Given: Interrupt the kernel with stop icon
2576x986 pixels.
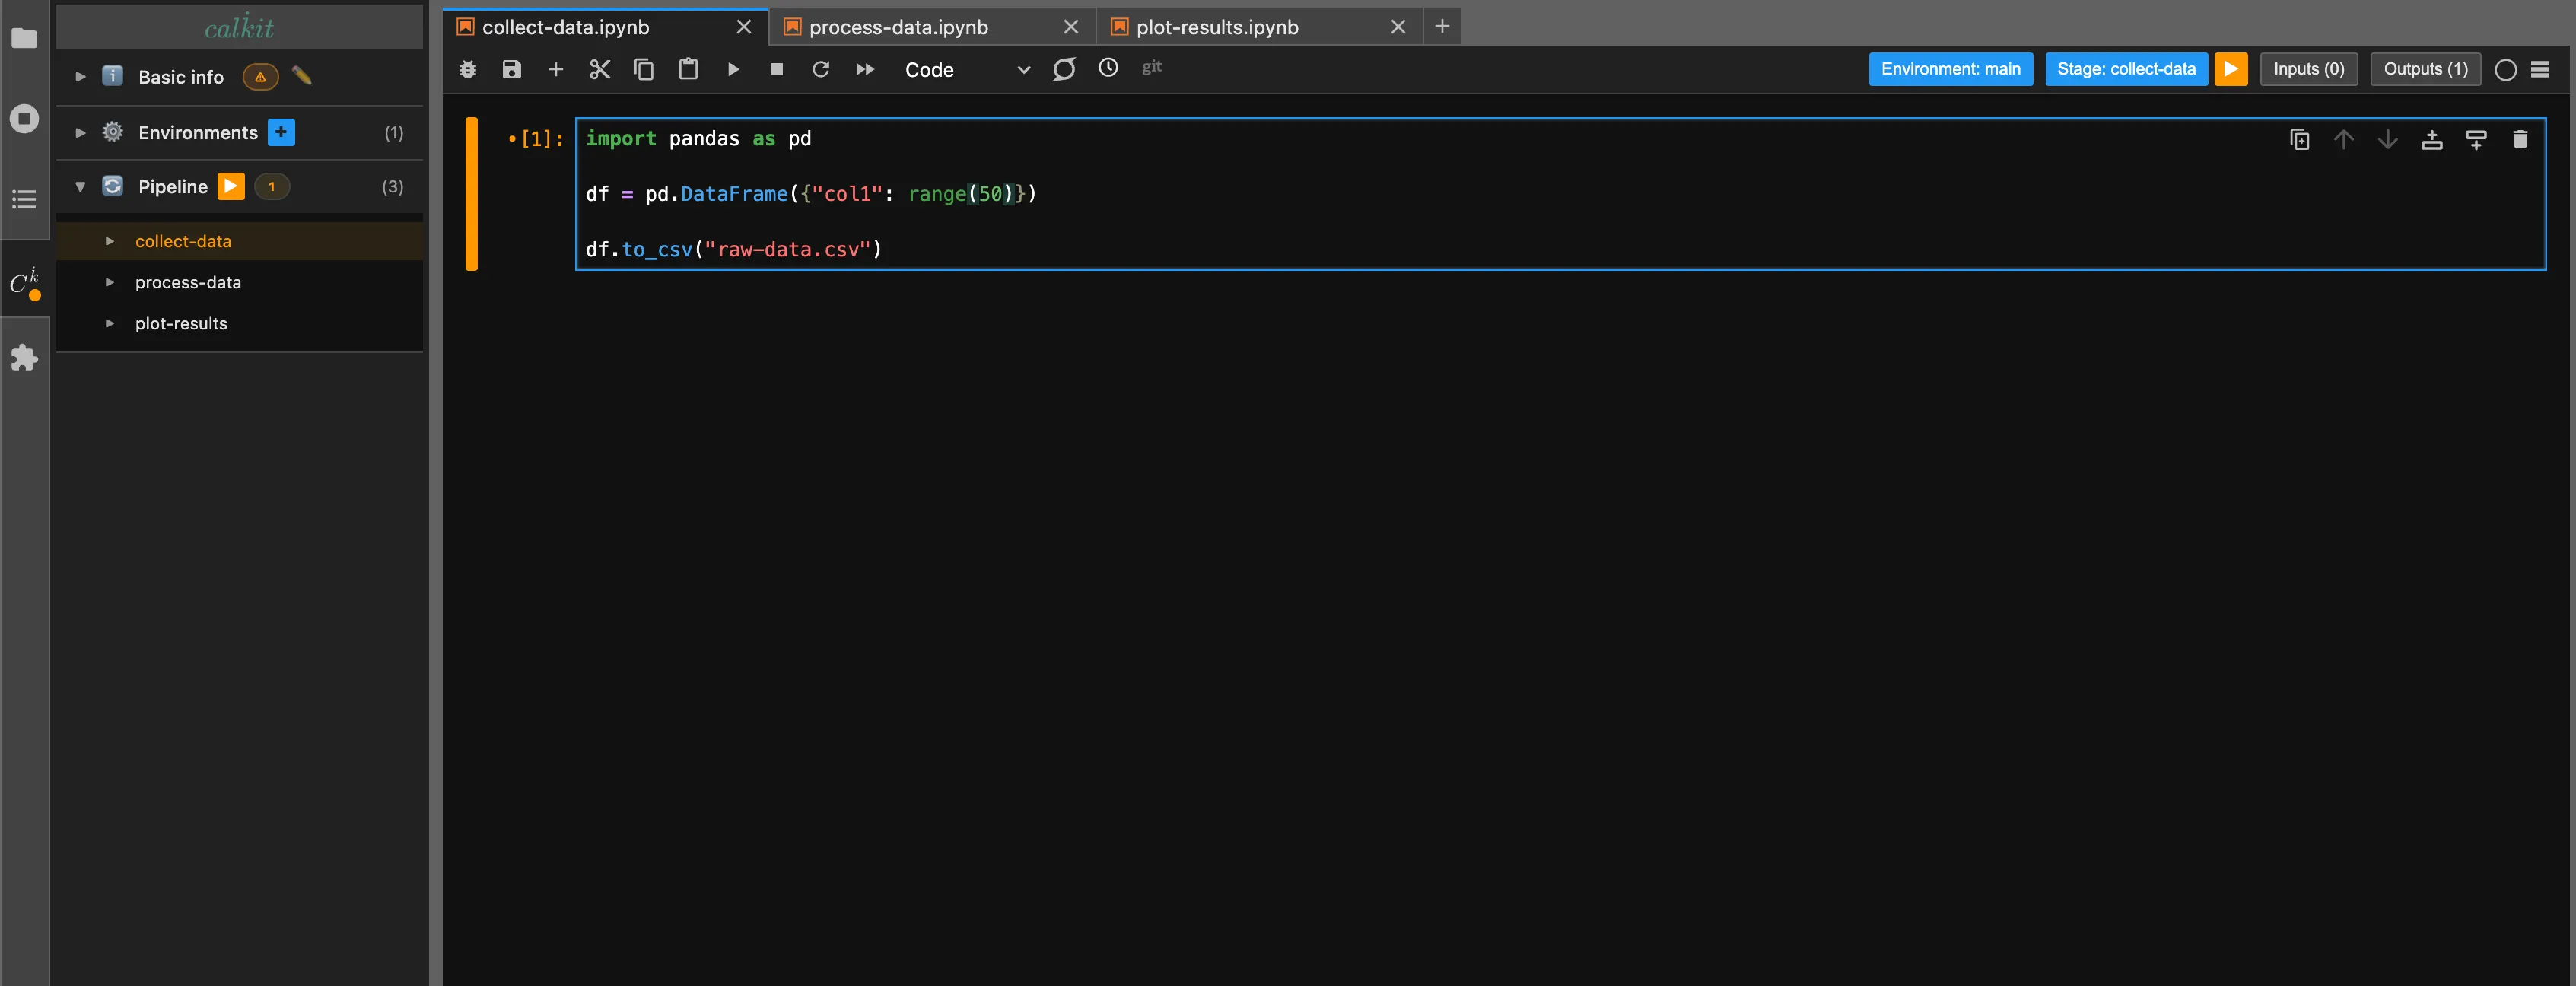Looking at the screenshot, I should click(777, 69).
